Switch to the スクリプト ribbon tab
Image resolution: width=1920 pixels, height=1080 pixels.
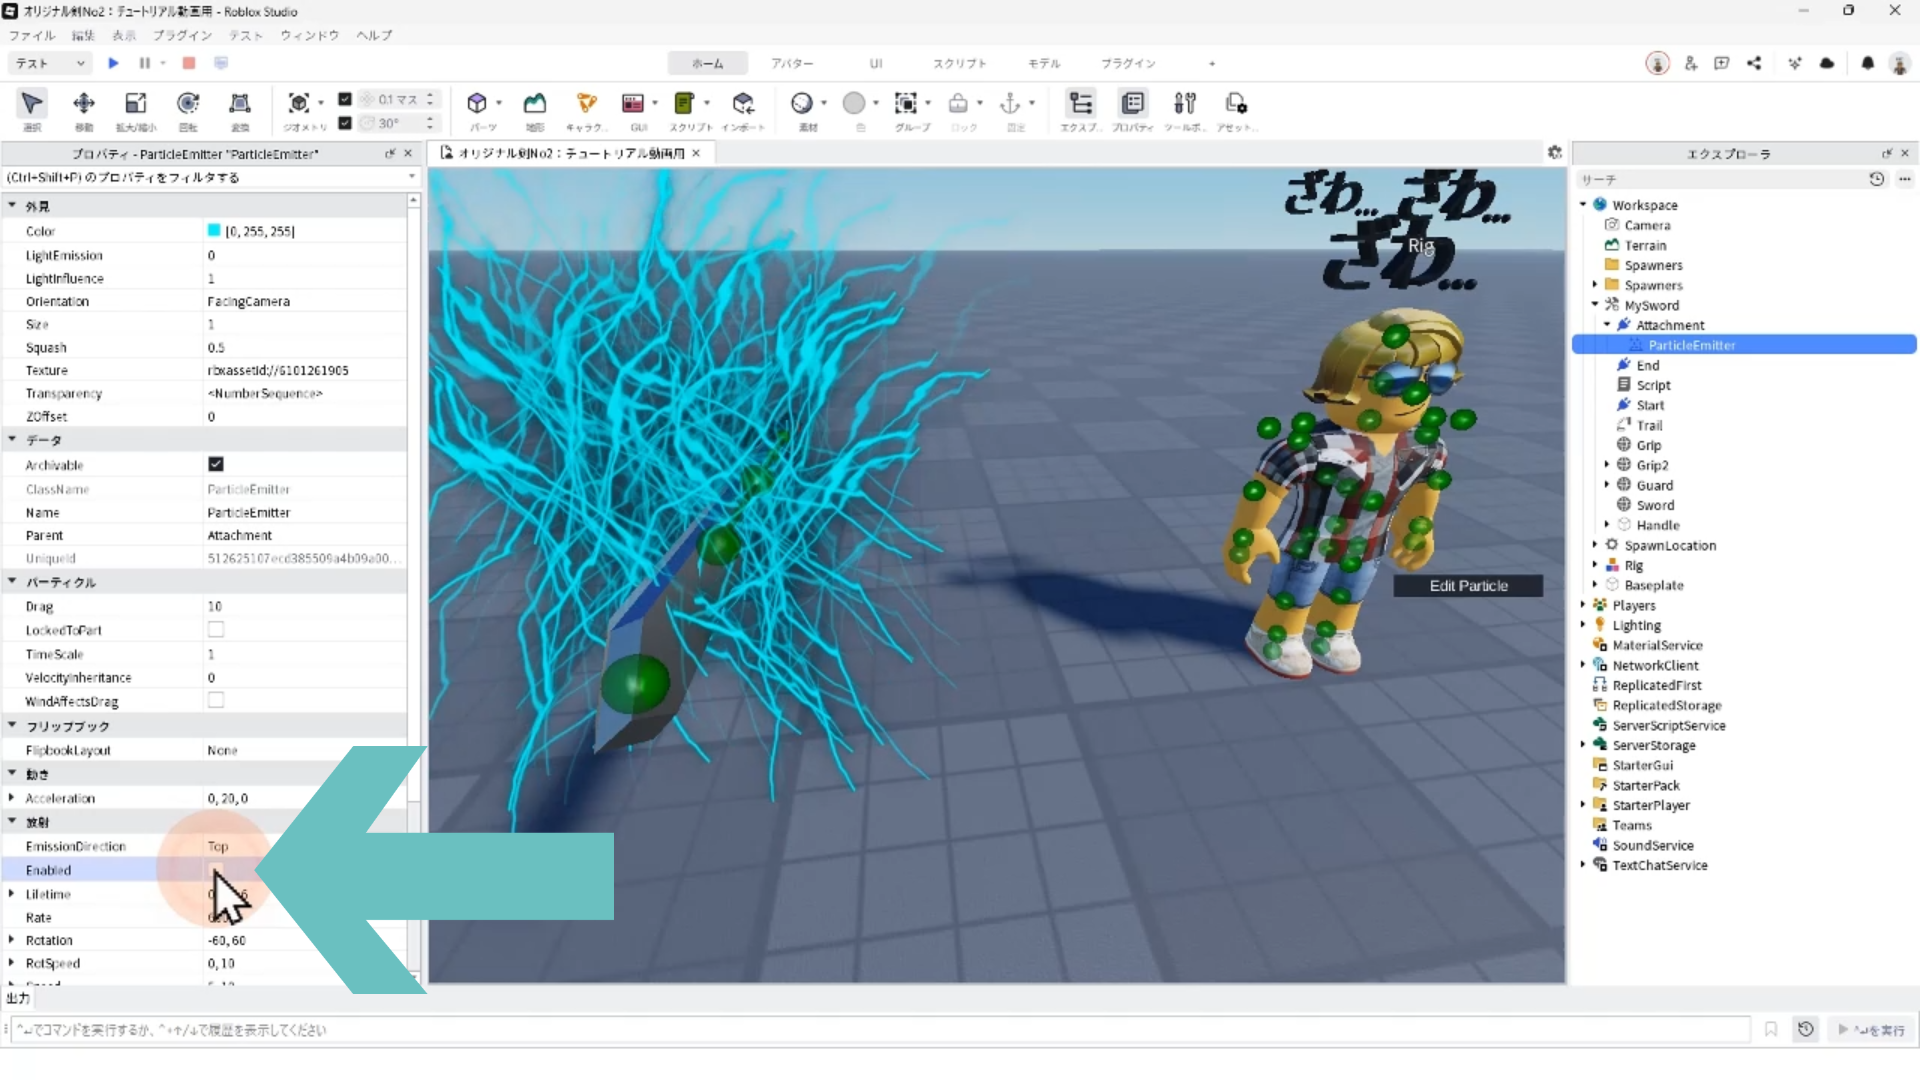click(x=959, y=63)
